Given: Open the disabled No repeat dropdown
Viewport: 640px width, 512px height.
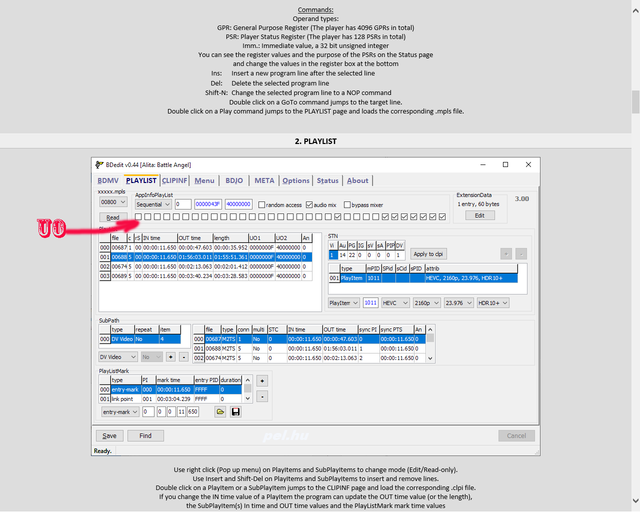Looking at the screenshot, I should (x=151, y=357).
